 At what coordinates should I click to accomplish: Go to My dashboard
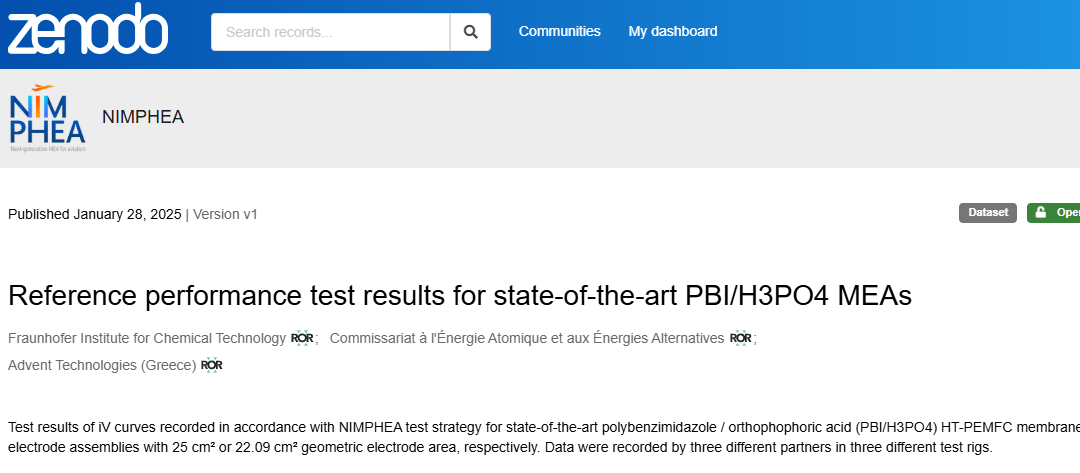(x=672, y=31)
